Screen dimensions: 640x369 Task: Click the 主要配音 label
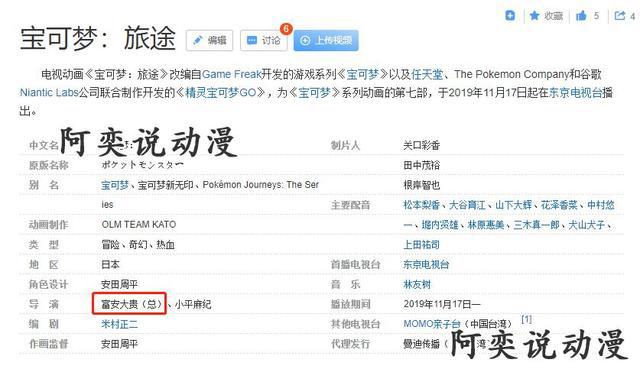pyautogui.click(x=350, y=205)
